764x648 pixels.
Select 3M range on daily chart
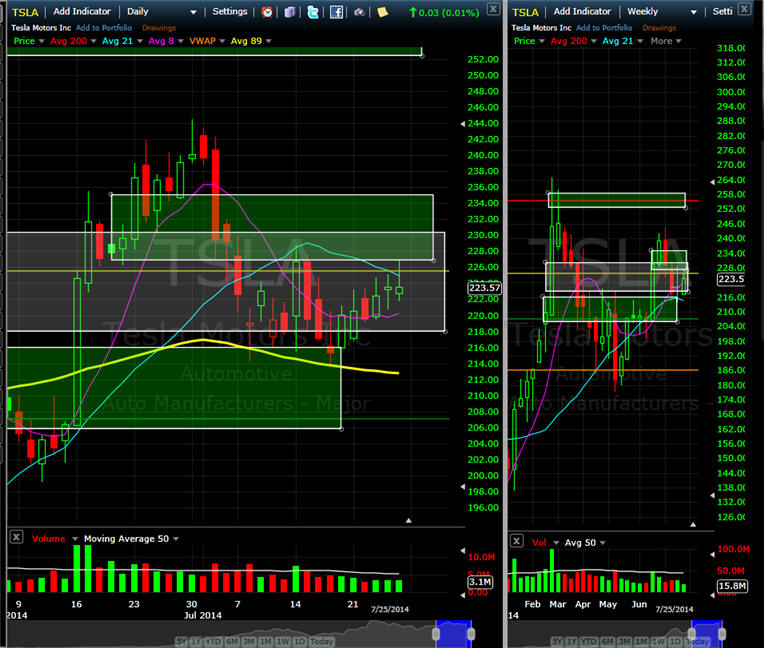click(x=248, y=641)
